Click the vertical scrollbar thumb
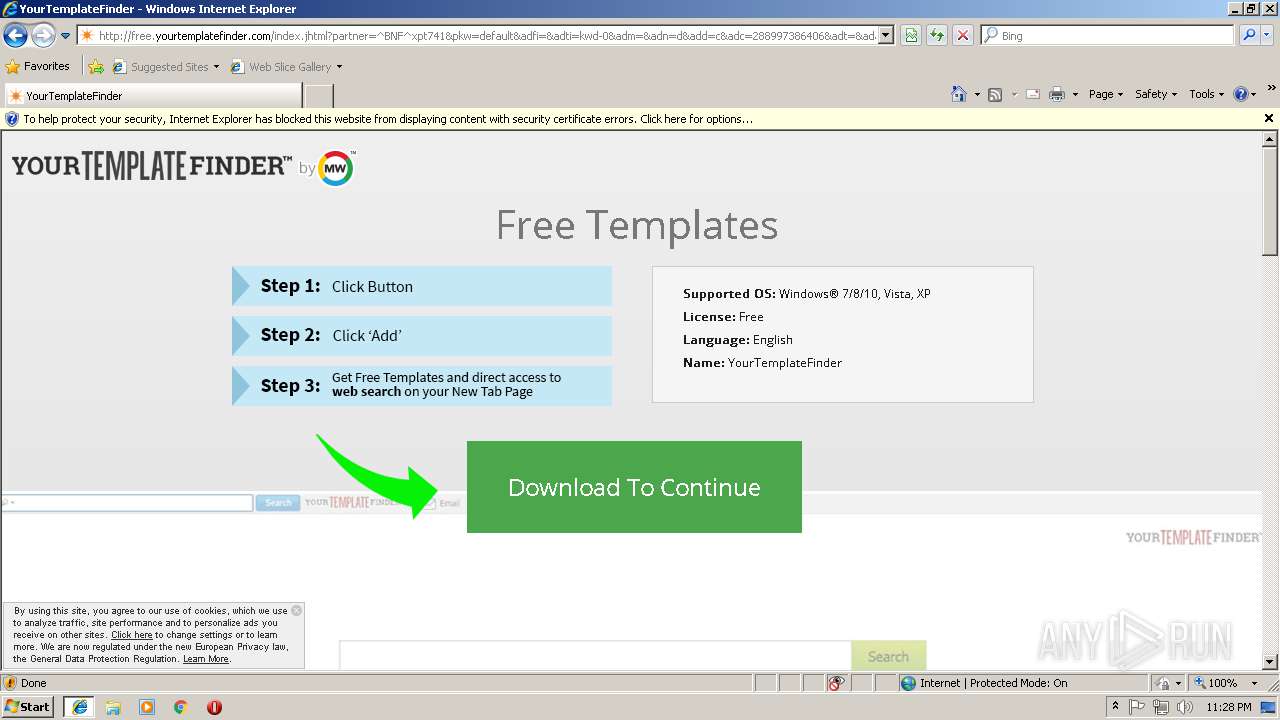The width and height of the screenshot is (1280, 720). [x=1270, y=201]
